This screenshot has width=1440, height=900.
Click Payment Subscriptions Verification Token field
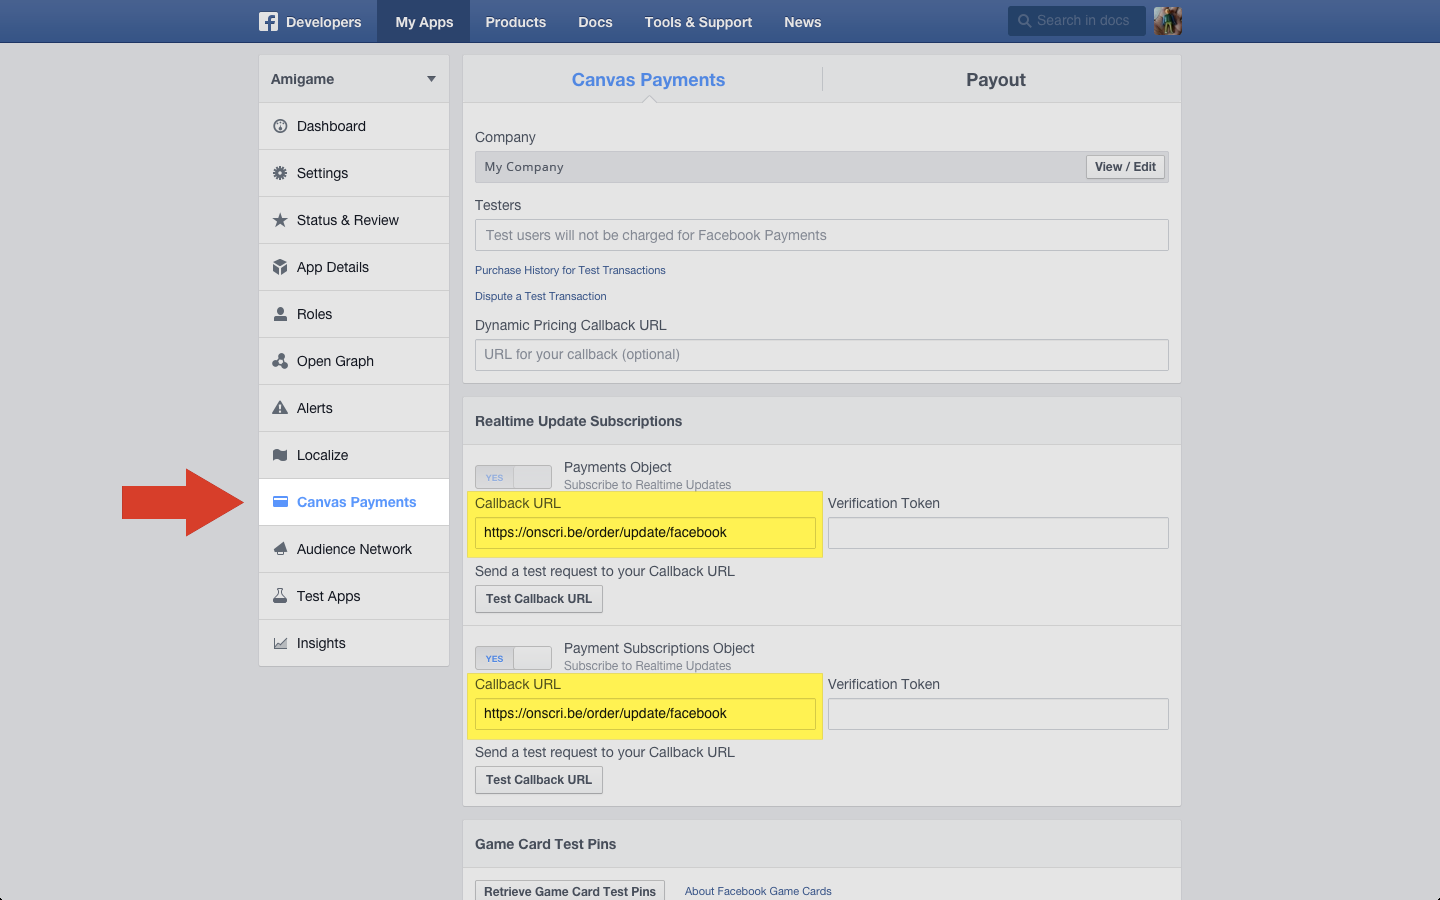pos(998,714)
